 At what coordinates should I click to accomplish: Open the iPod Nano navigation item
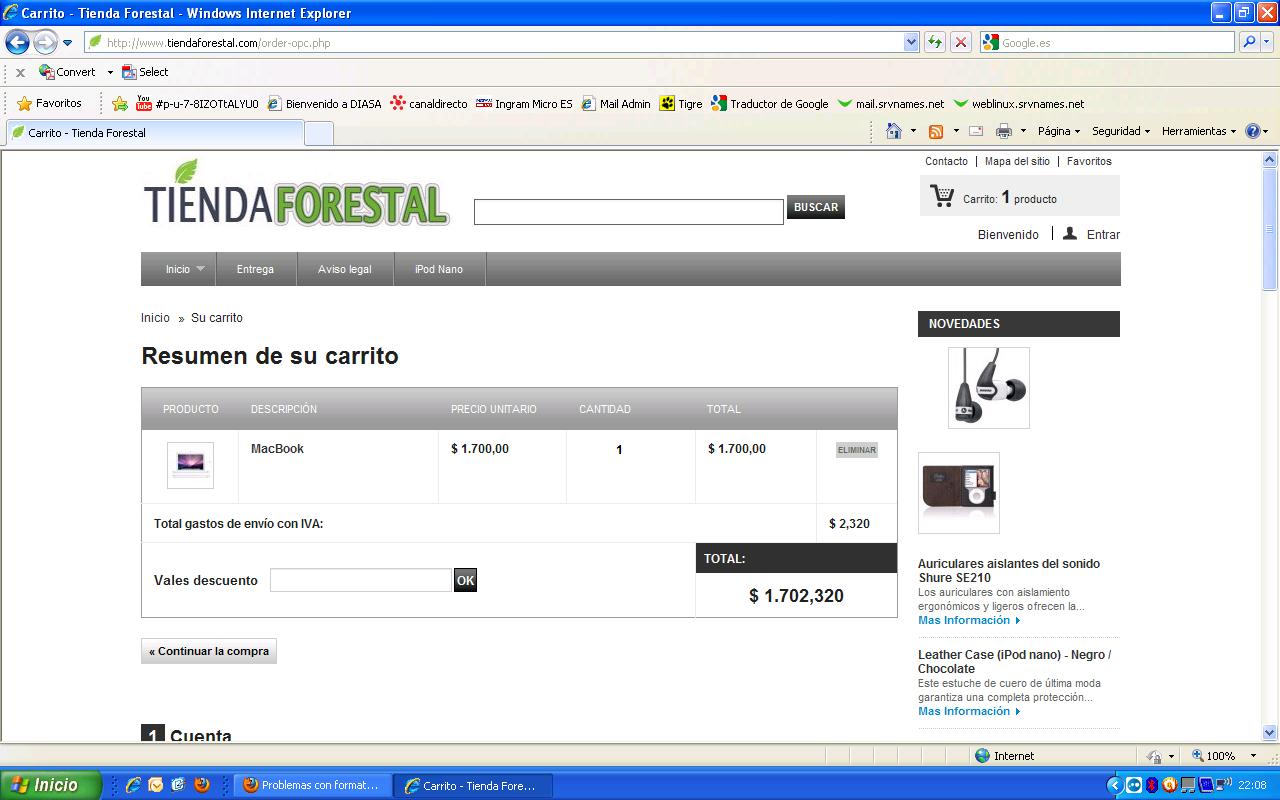pos(439,269)
